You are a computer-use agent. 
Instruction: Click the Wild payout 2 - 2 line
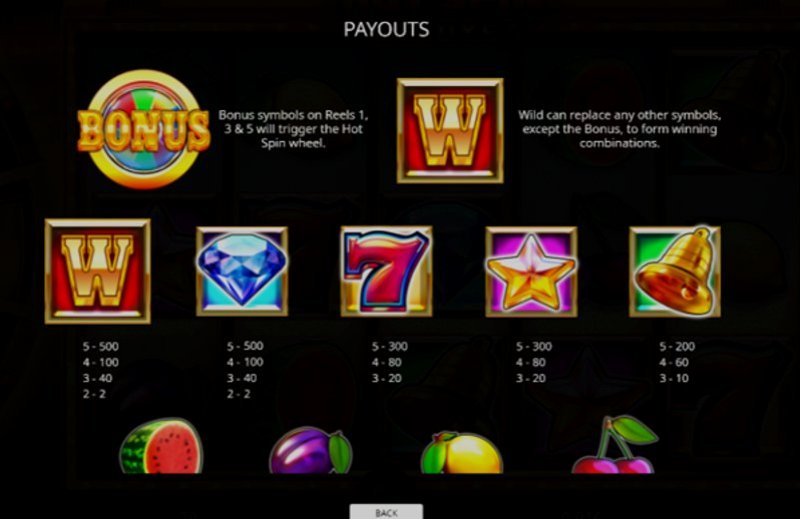pyautogui.click(x=94, y=394)
